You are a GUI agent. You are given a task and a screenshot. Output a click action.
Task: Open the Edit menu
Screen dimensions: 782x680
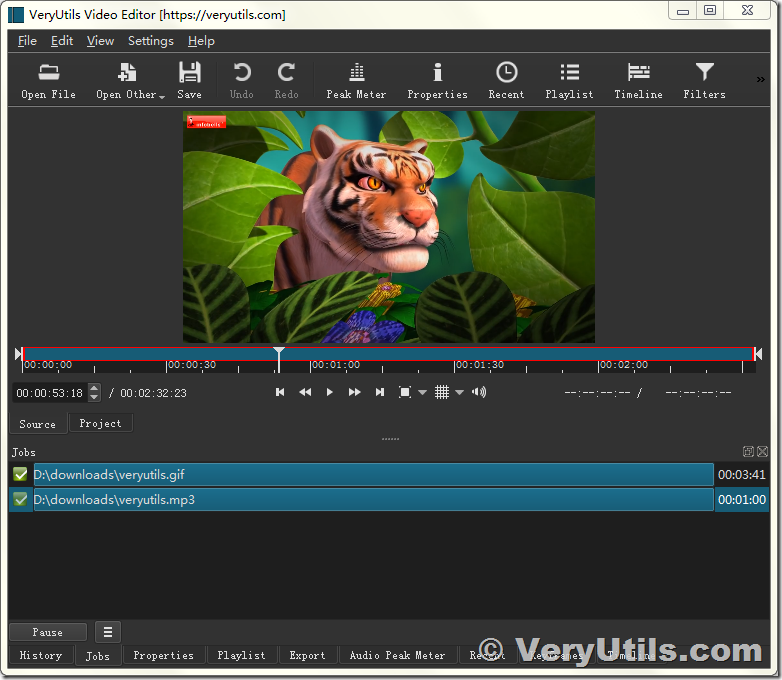pyautogui.click(x=62, y=41)
